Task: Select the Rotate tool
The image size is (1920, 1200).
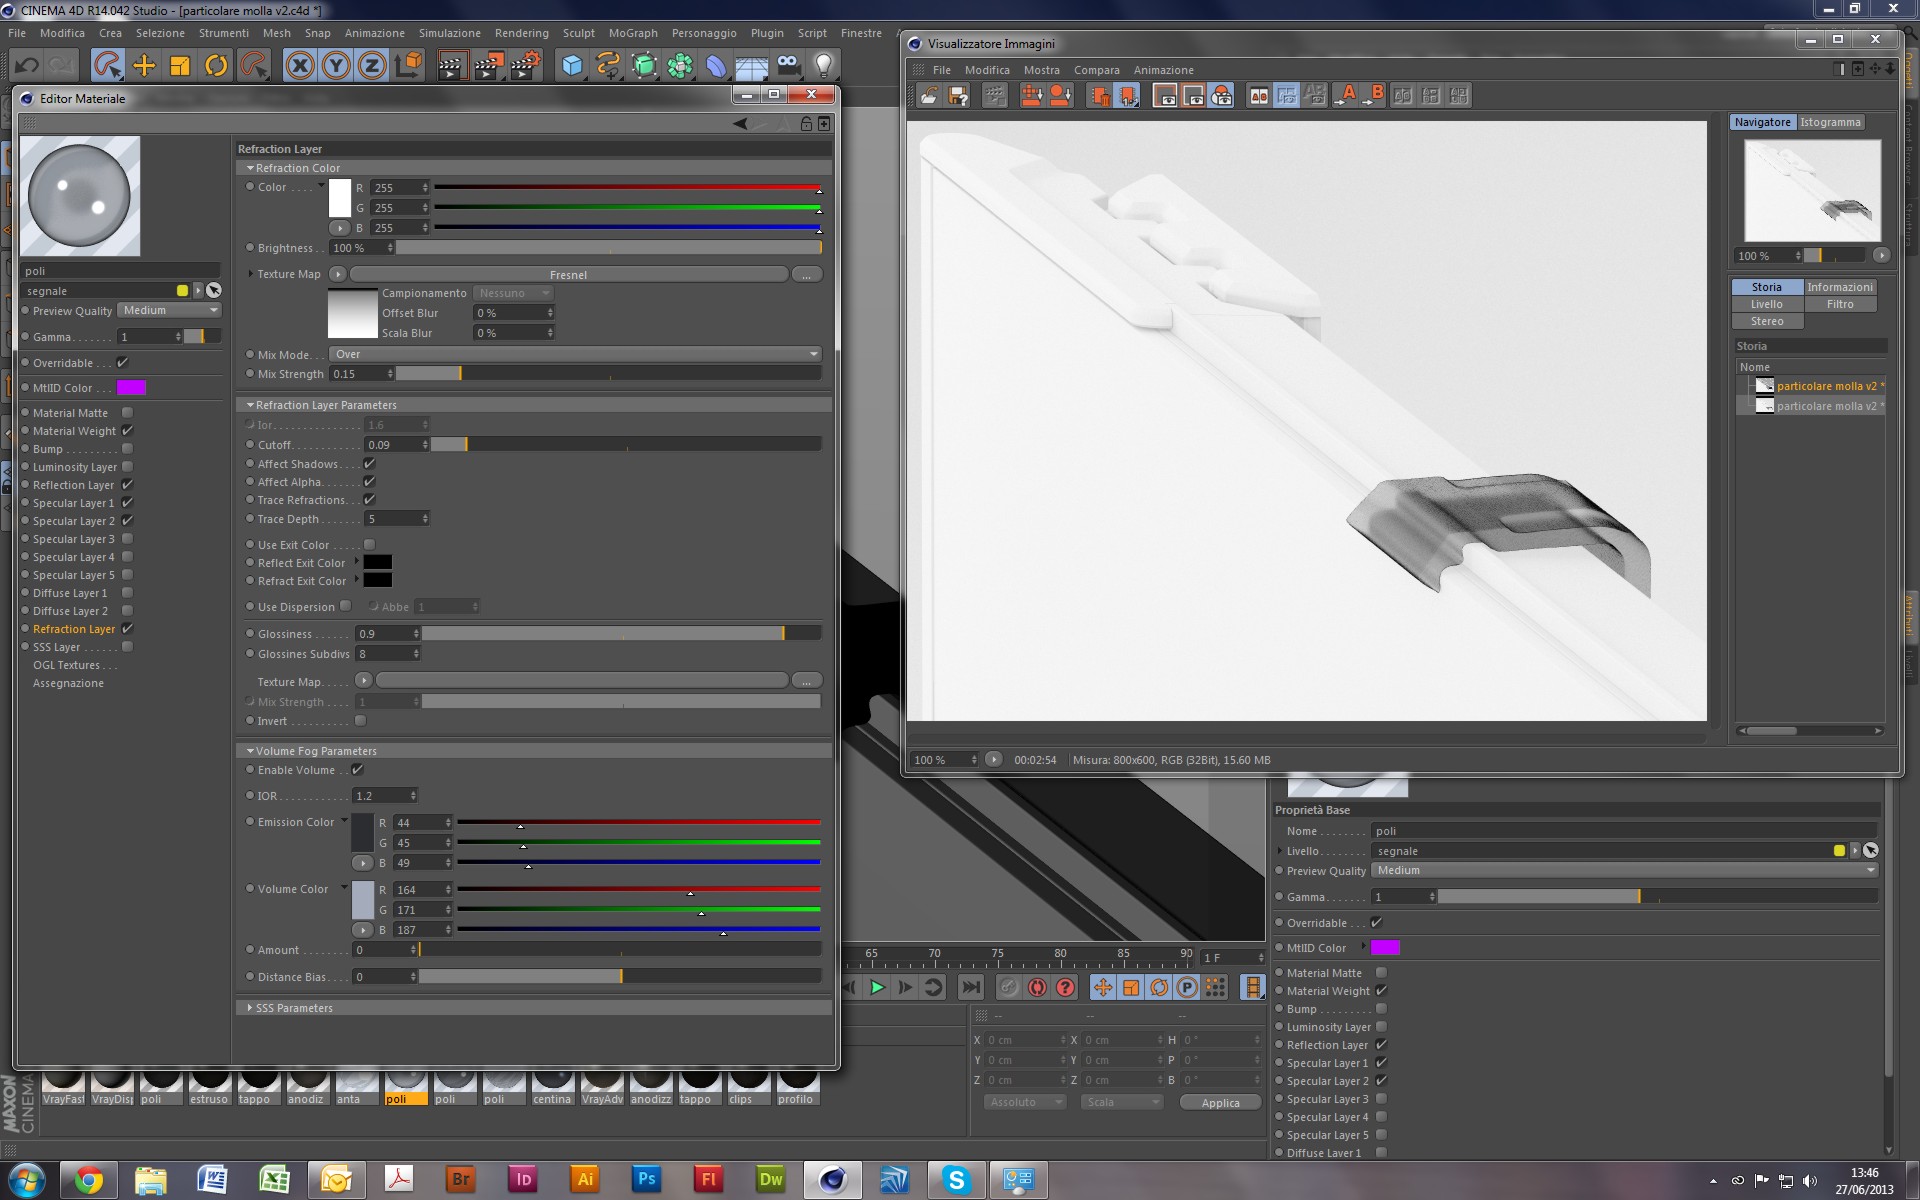Action: tap(216, 66)
